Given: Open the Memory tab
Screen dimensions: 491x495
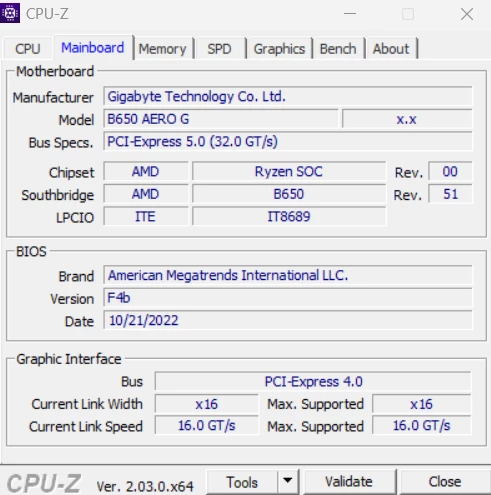Looking at the screenshot, I should (163, 49).
